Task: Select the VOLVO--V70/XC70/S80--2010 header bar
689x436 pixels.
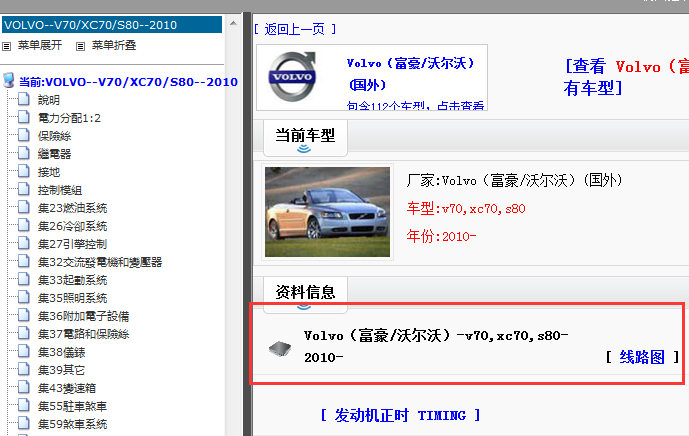Action: tap(112, 25)
